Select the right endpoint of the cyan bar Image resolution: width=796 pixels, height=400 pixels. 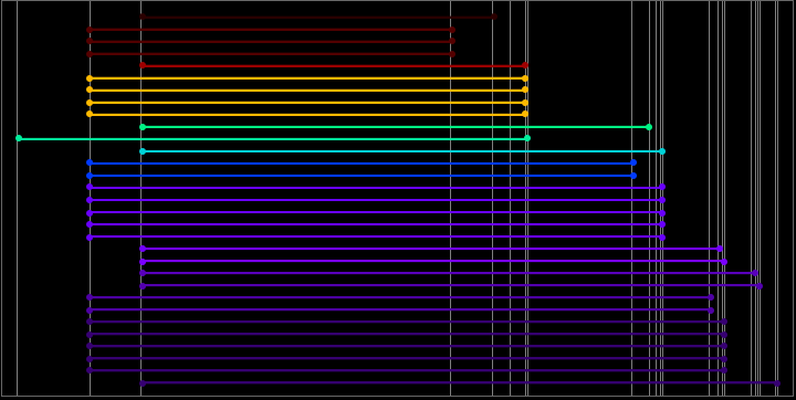pyautogui.click(x=662, y=151)
